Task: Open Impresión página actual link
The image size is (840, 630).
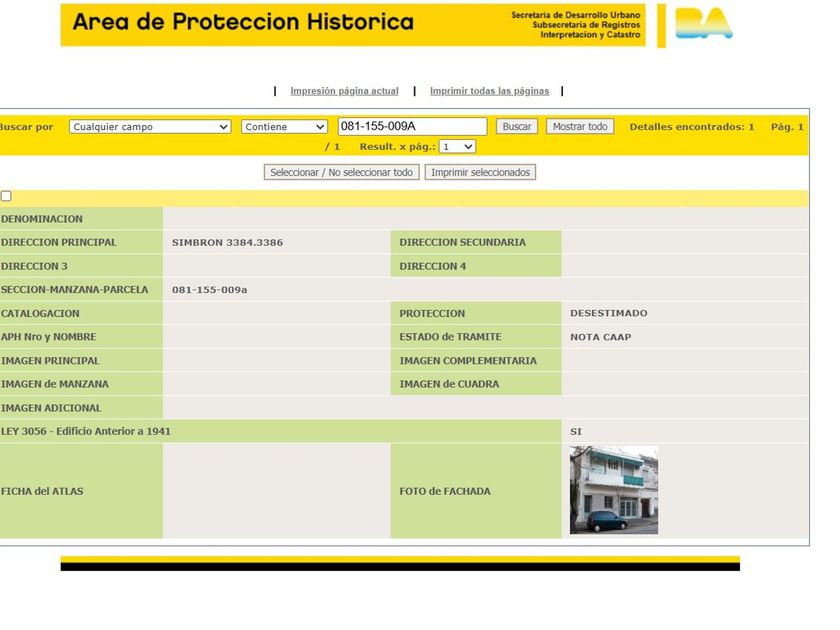Action: click(x=344, y=91)
